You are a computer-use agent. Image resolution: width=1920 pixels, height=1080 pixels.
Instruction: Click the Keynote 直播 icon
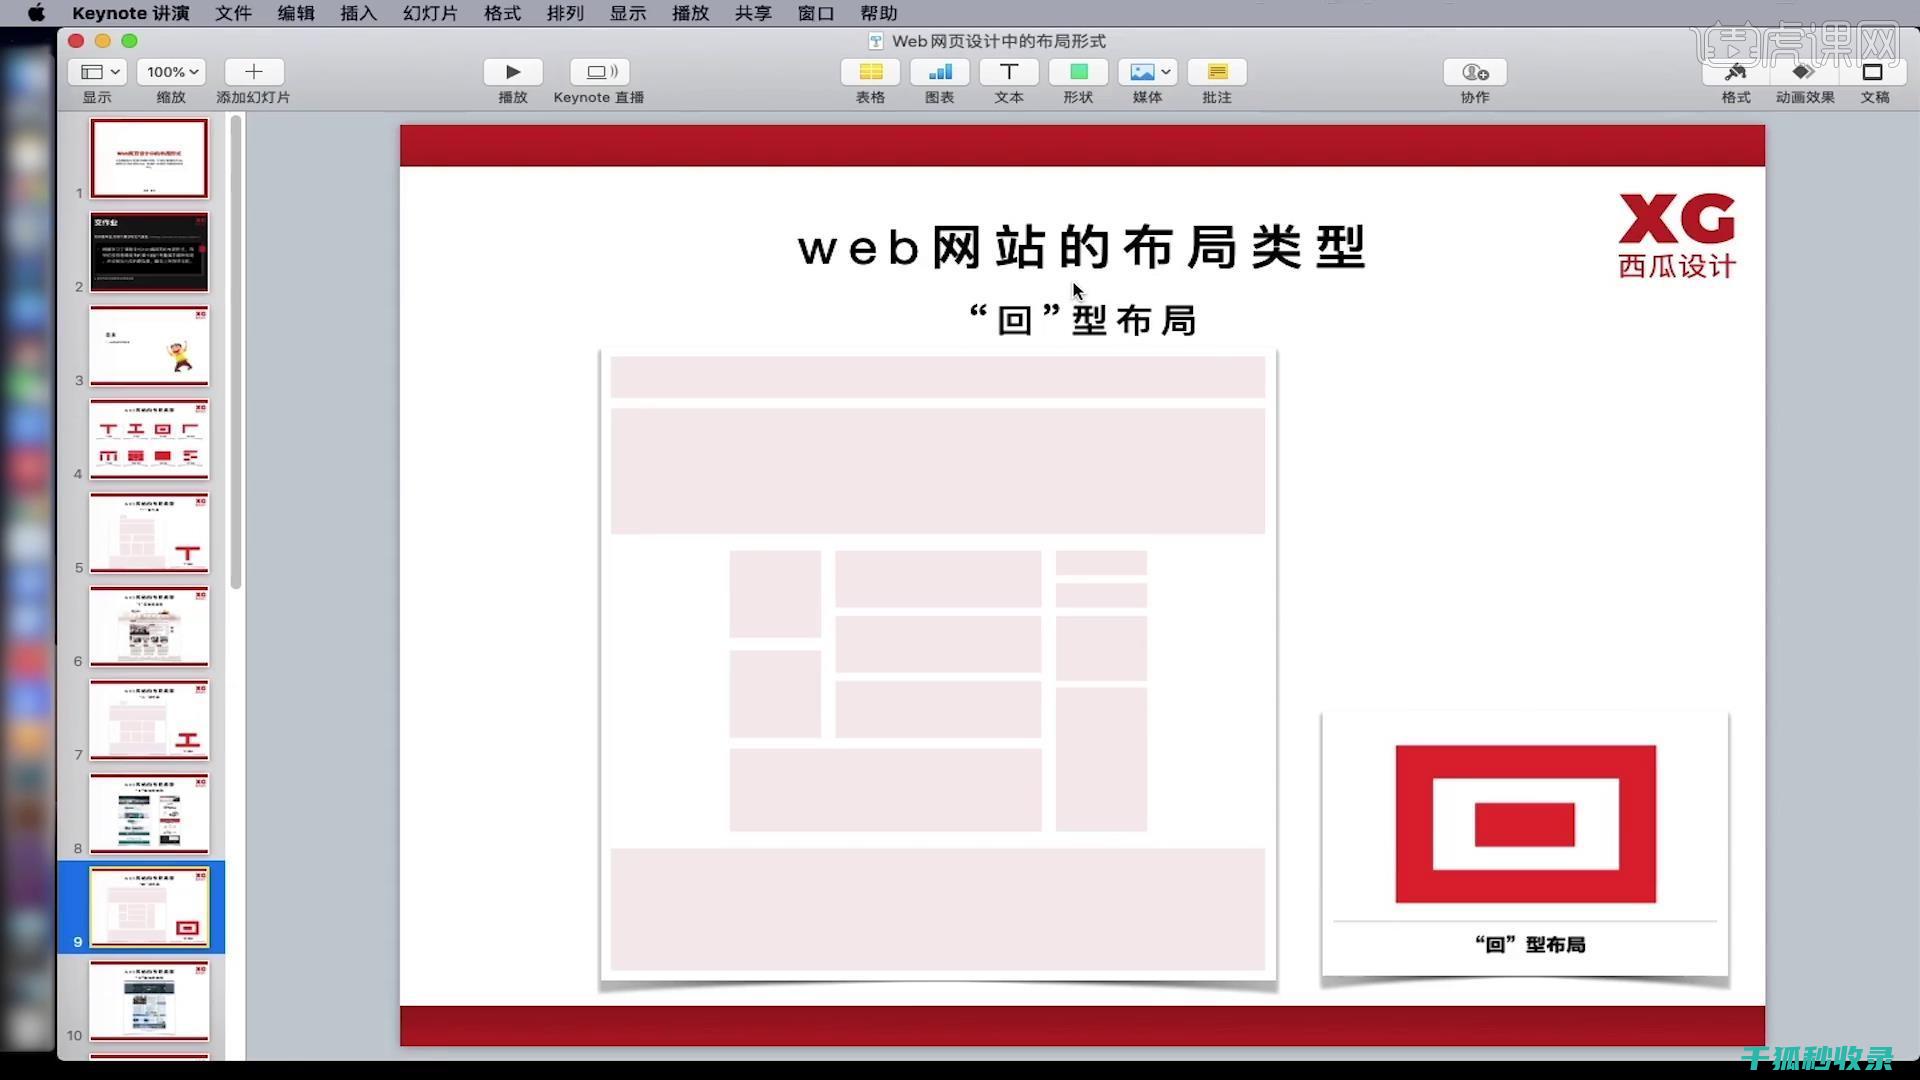point(600,72)
